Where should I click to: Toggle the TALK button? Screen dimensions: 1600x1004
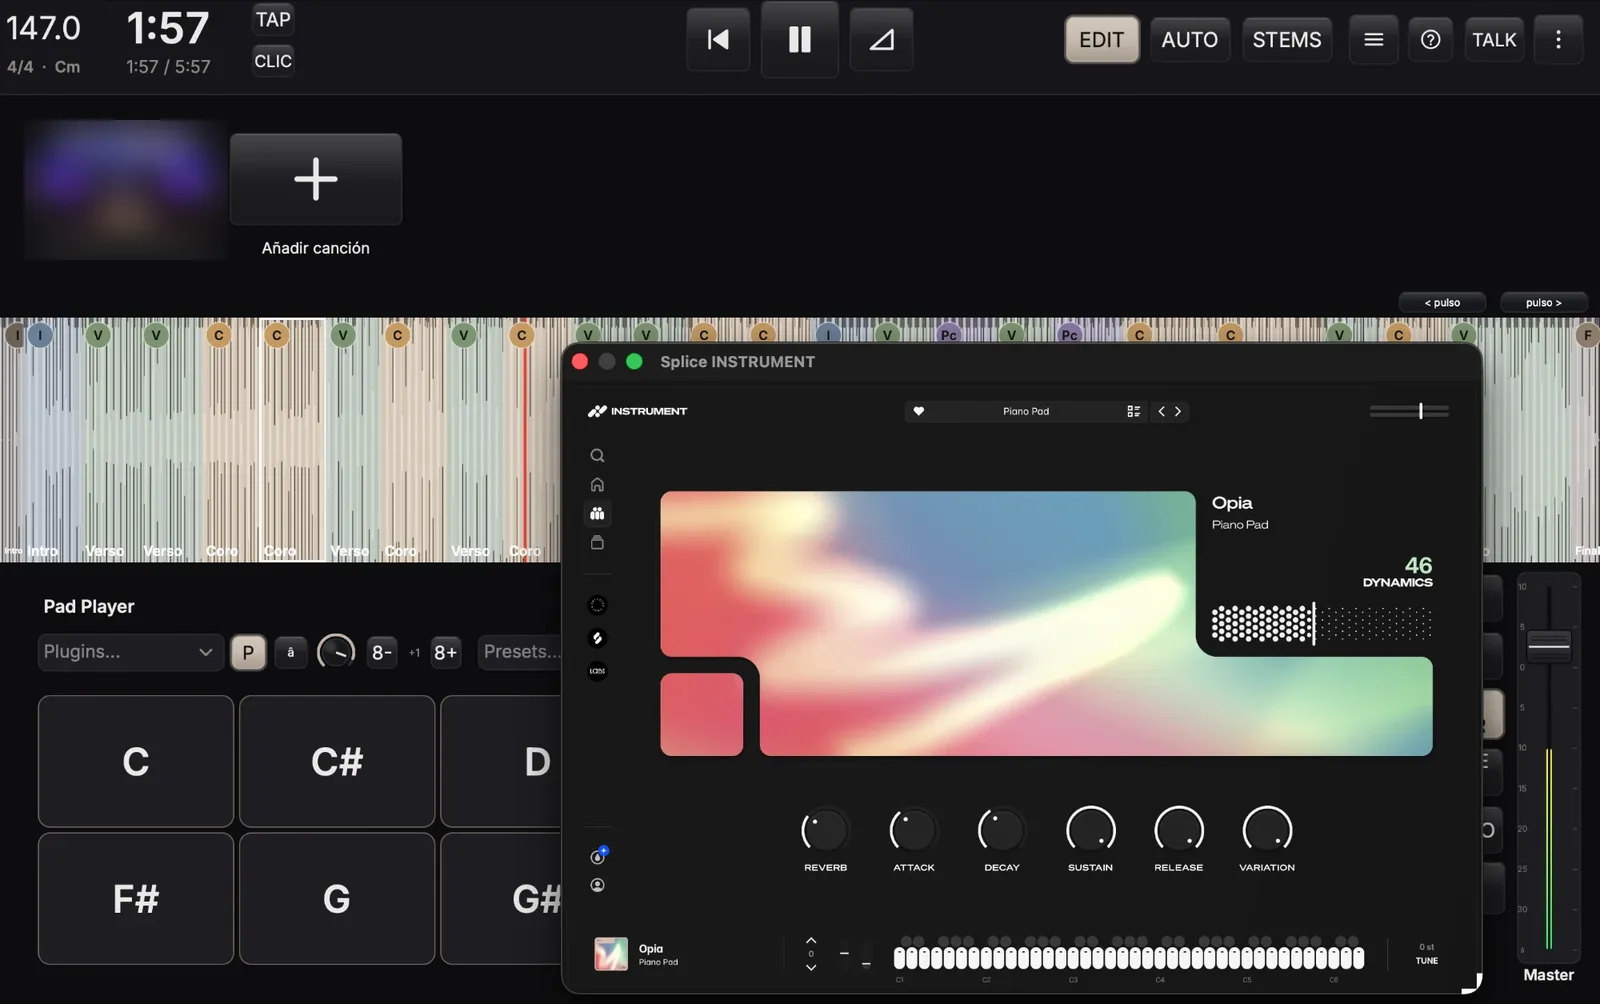coord(1494,40)
